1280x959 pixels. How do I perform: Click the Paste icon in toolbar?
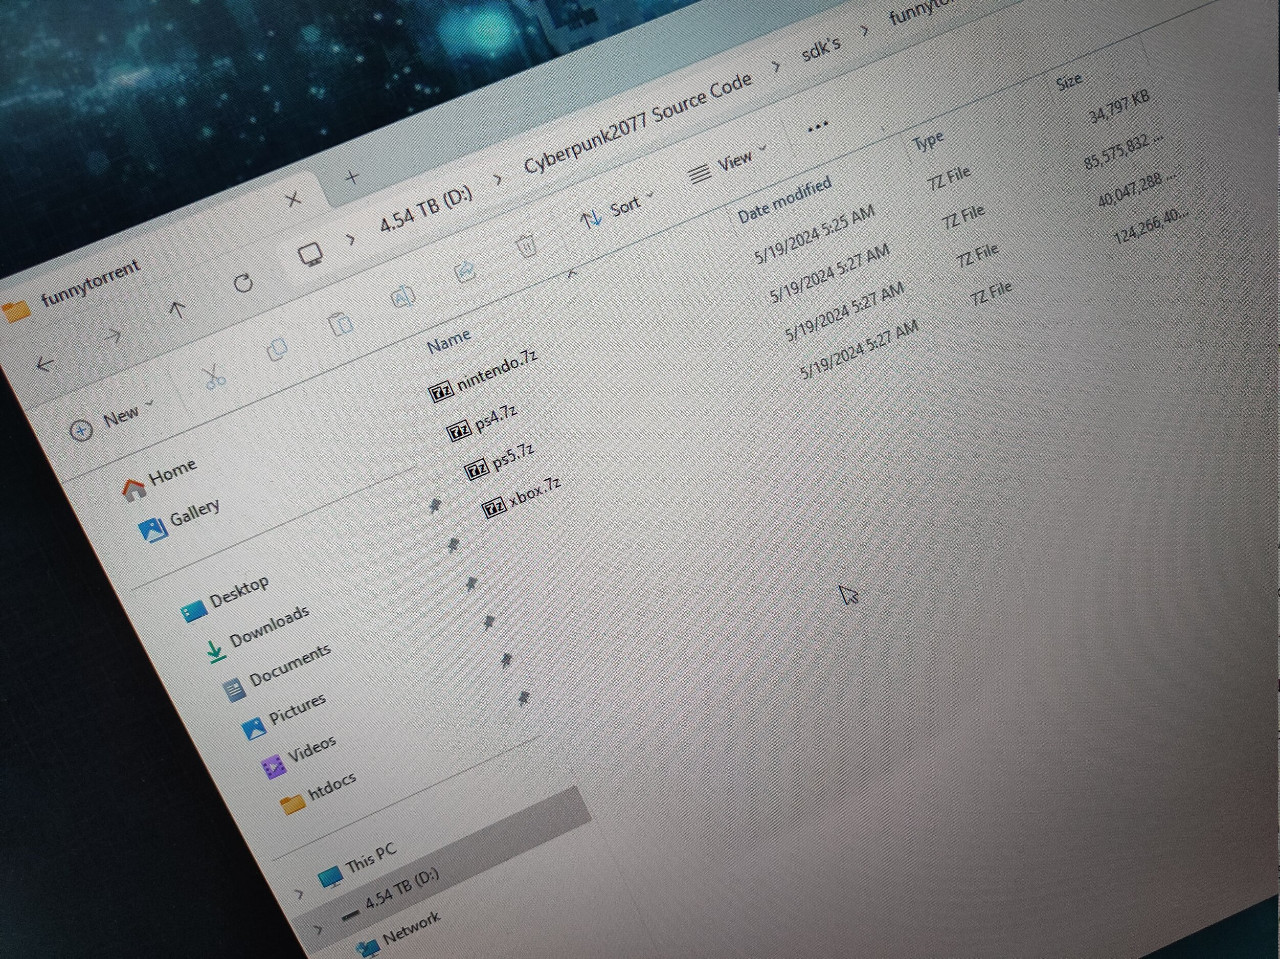[340, 324]
